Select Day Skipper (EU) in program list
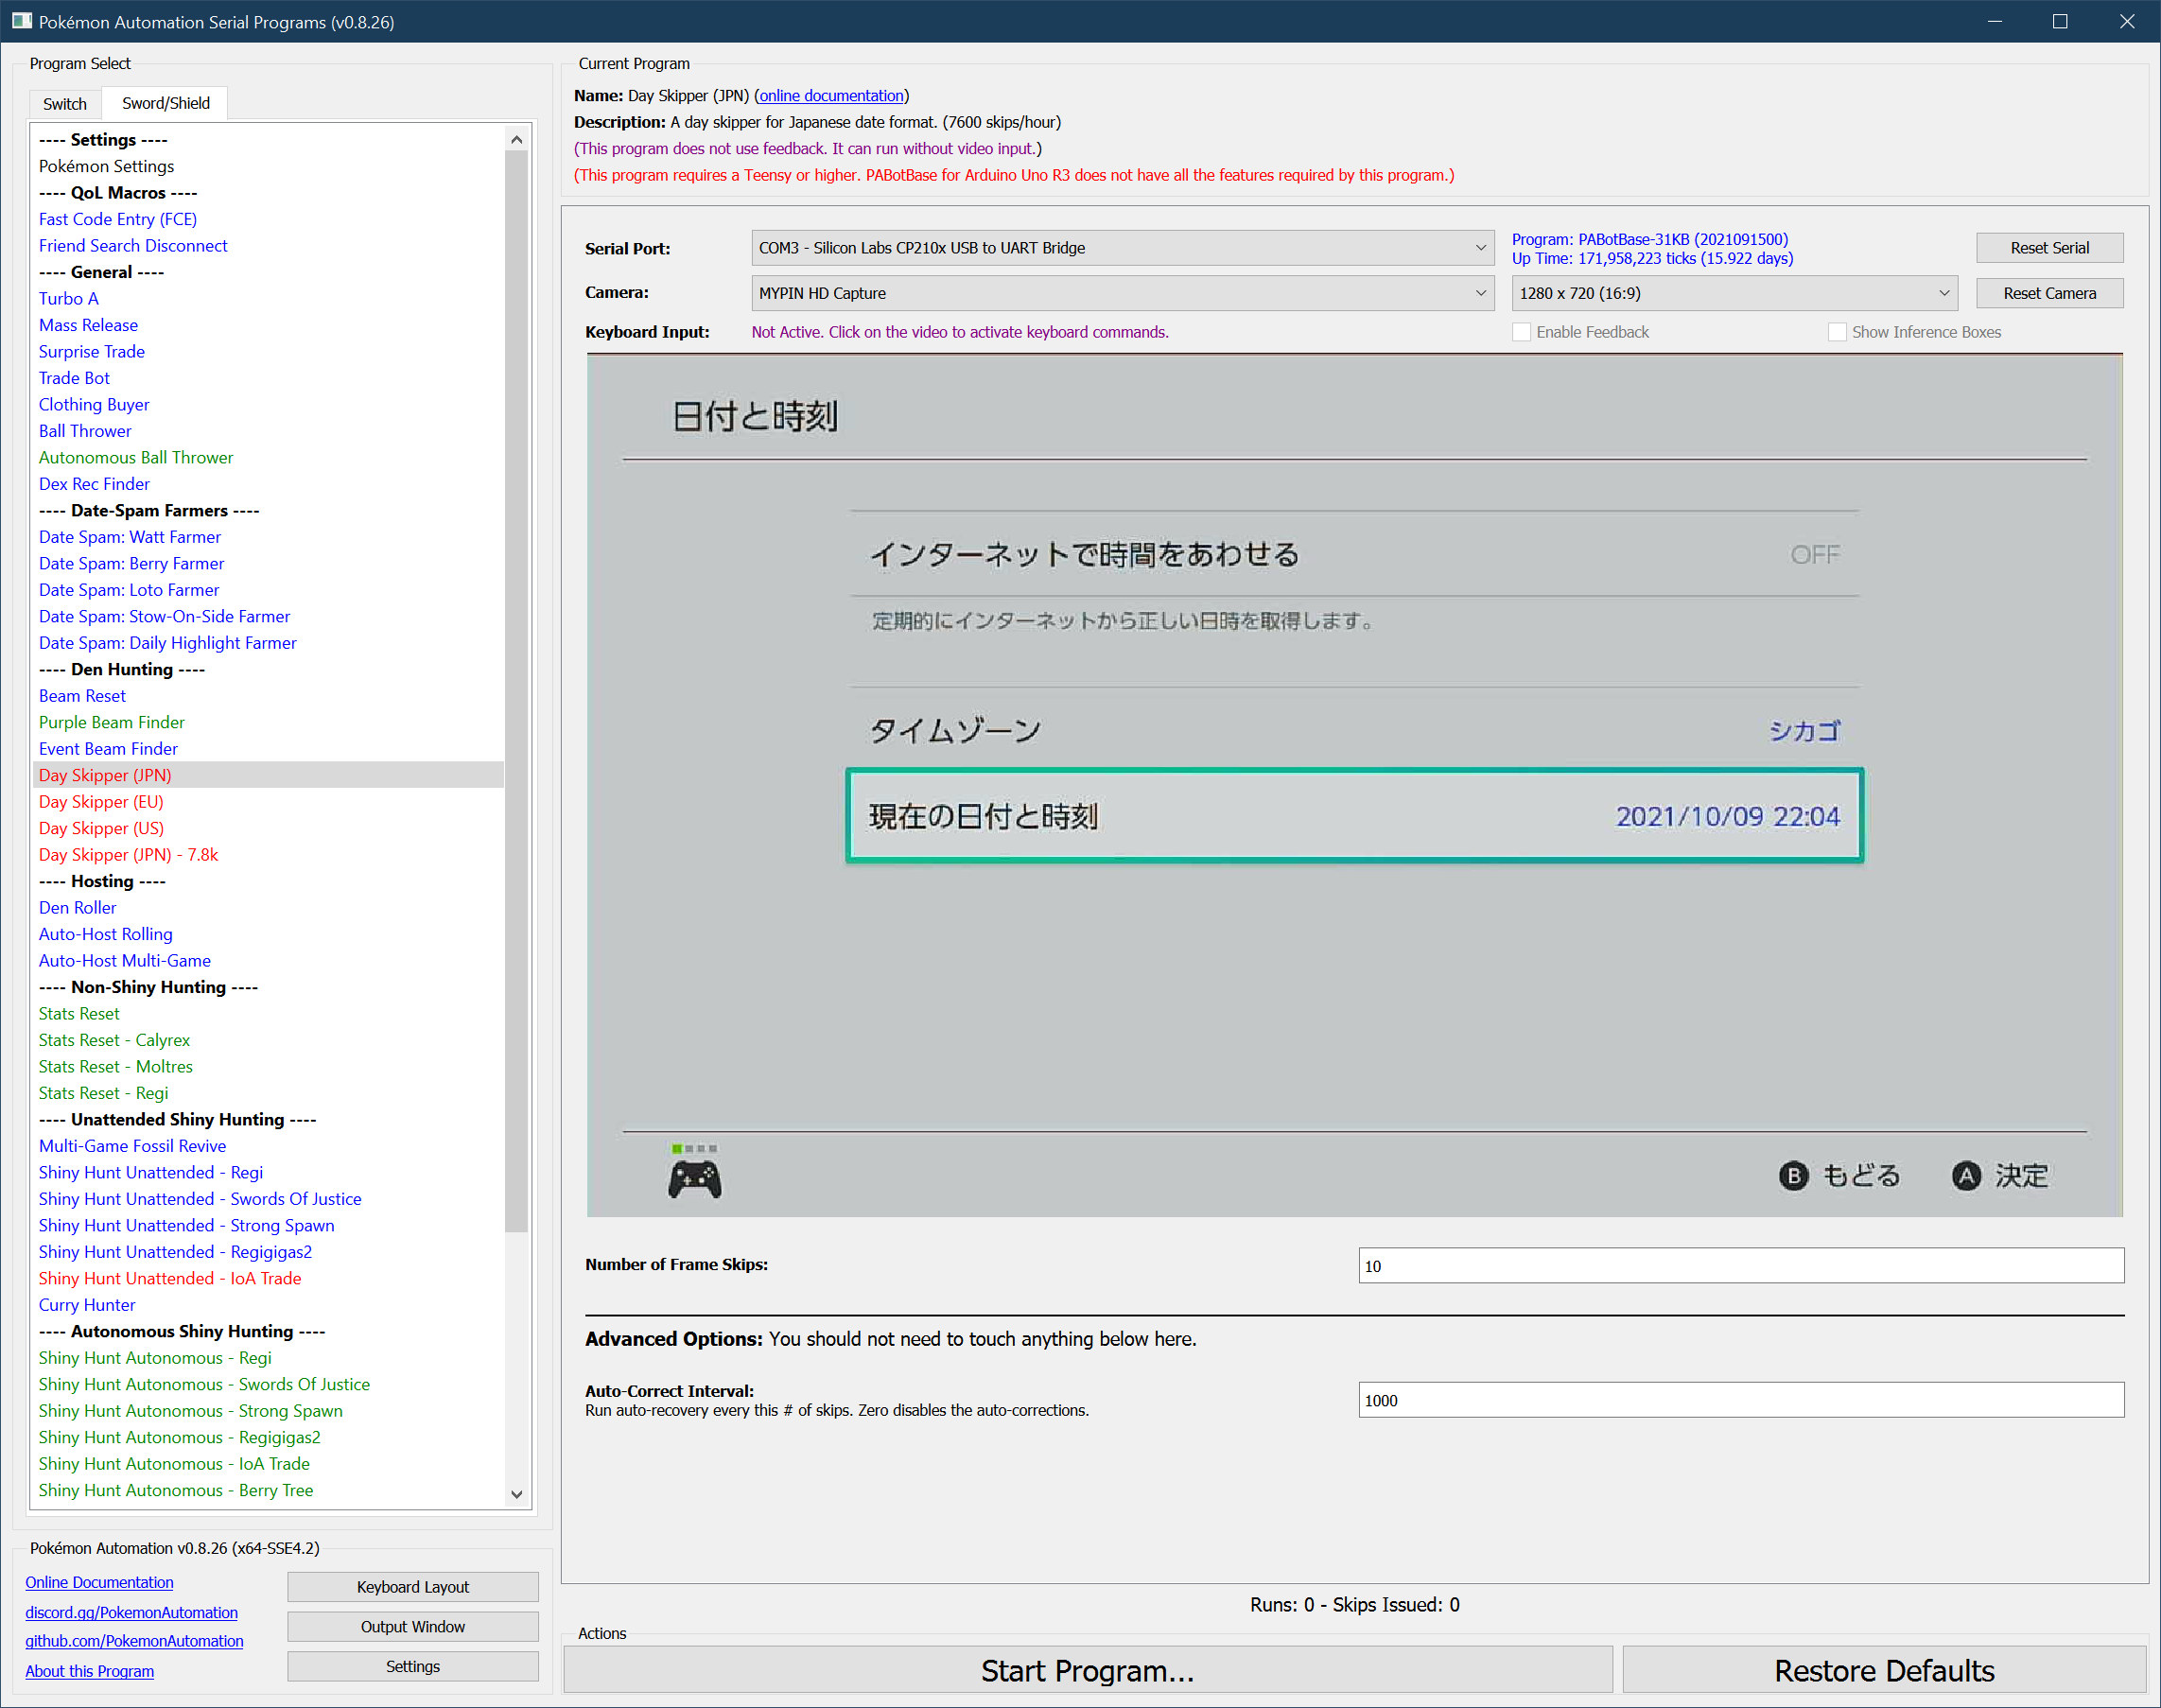The image size is (2161, 1708). (101, 802)
